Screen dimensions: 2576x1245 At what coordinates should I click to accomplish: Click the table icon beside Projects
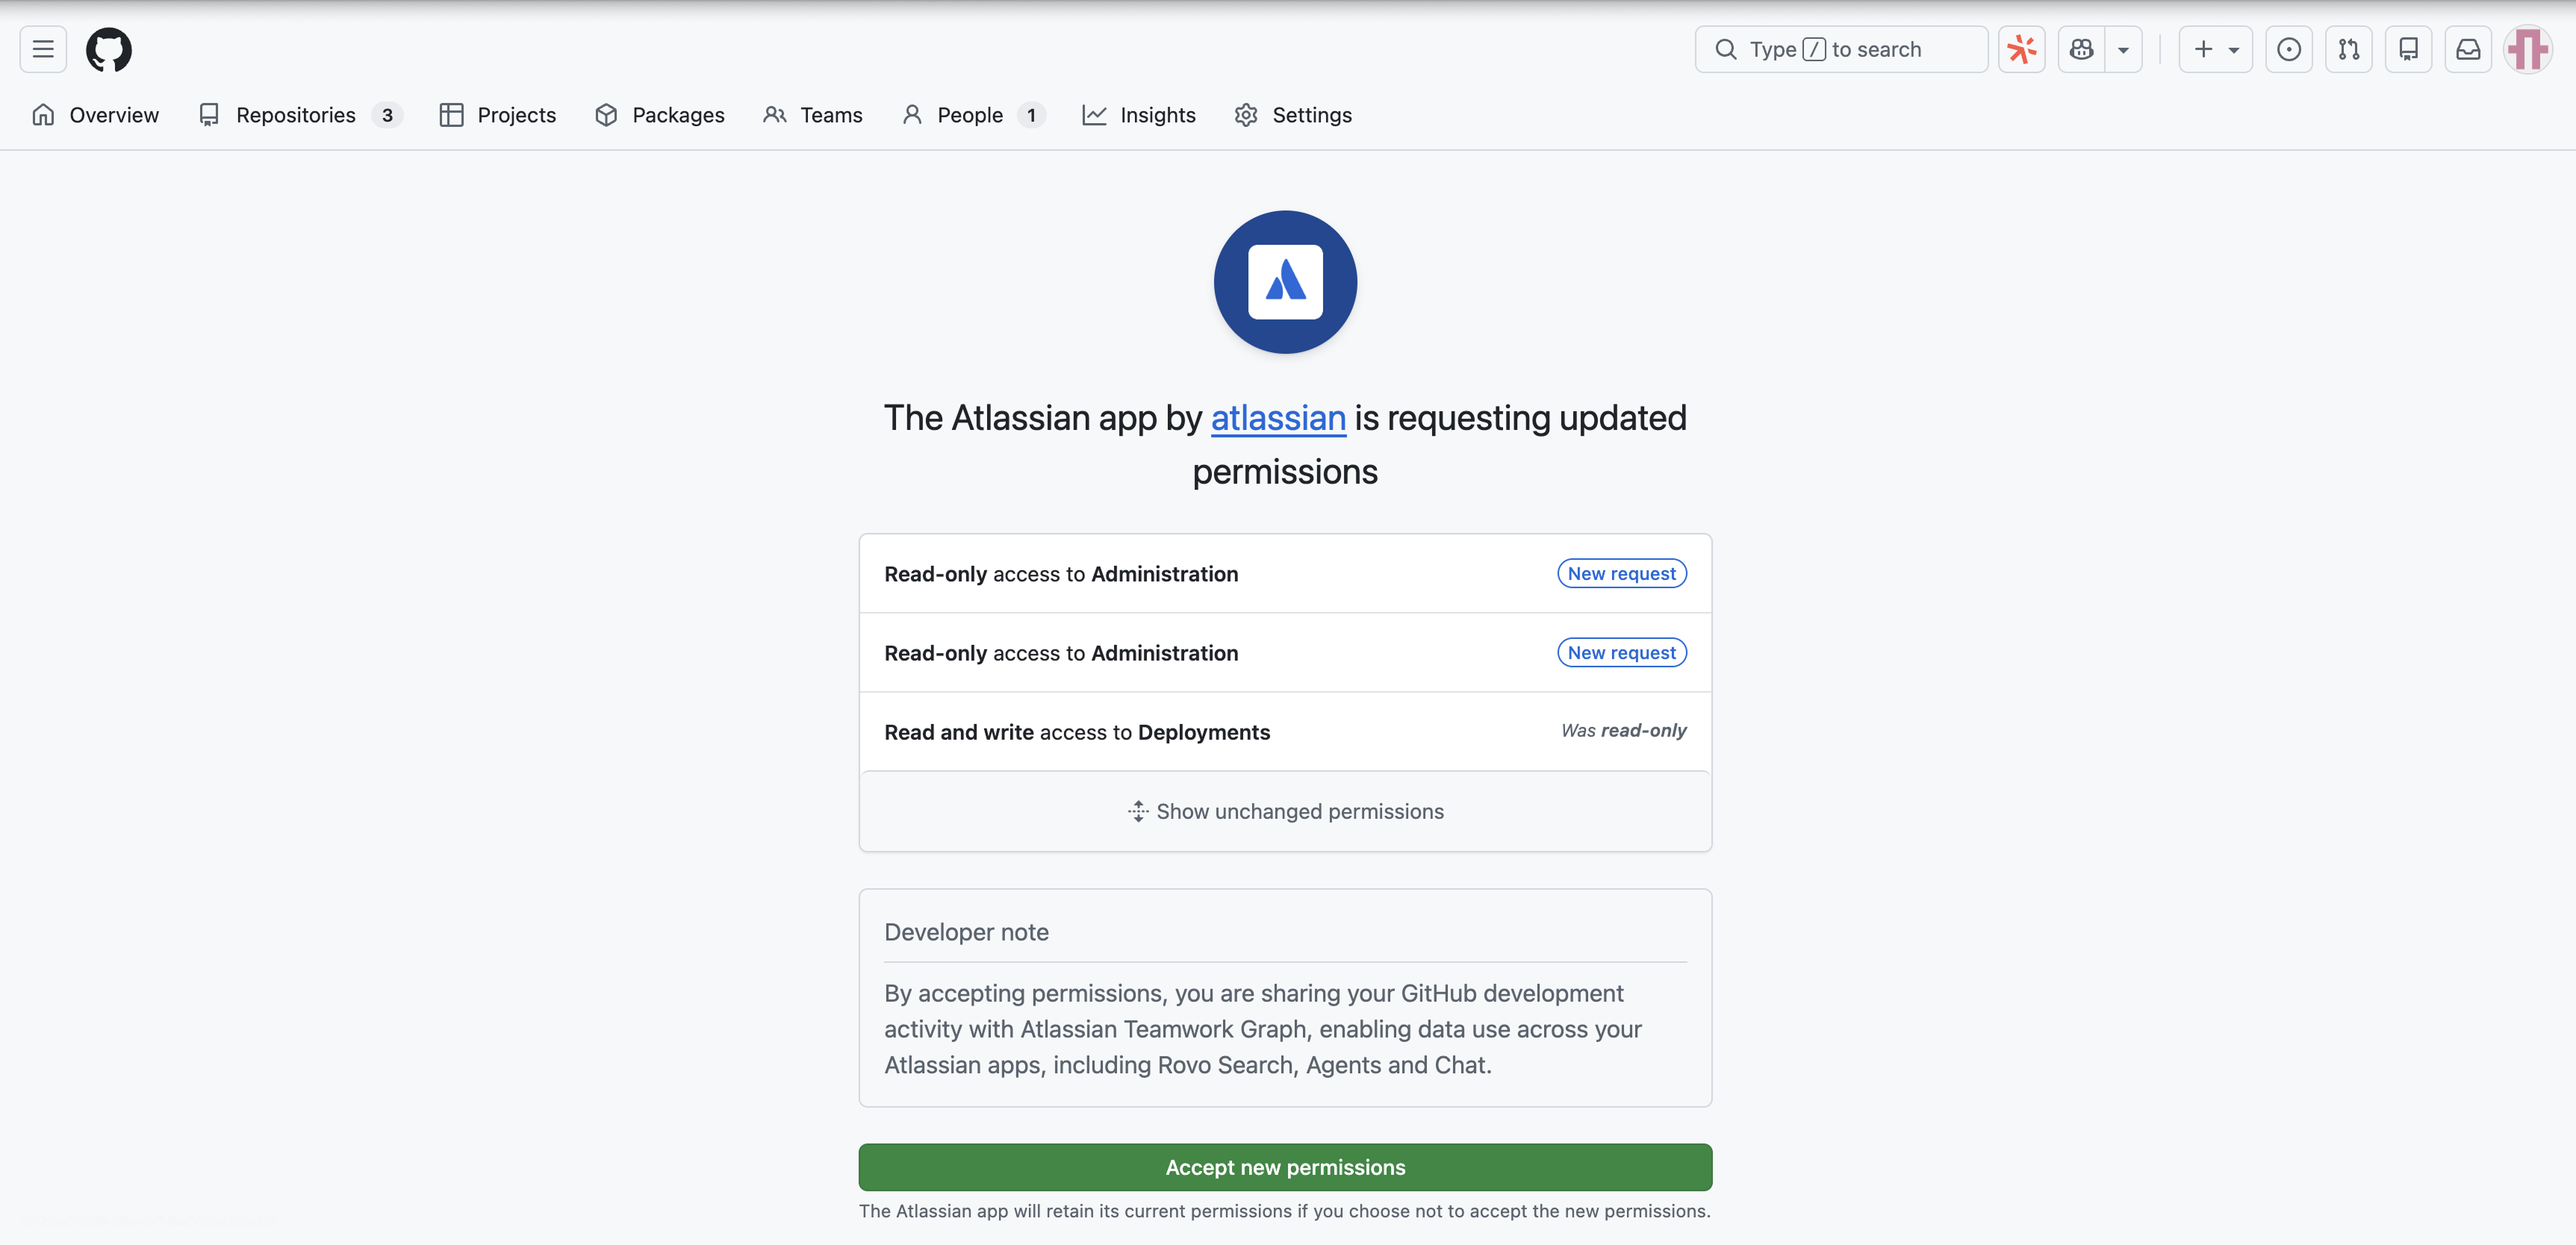(x=451, y=115)
